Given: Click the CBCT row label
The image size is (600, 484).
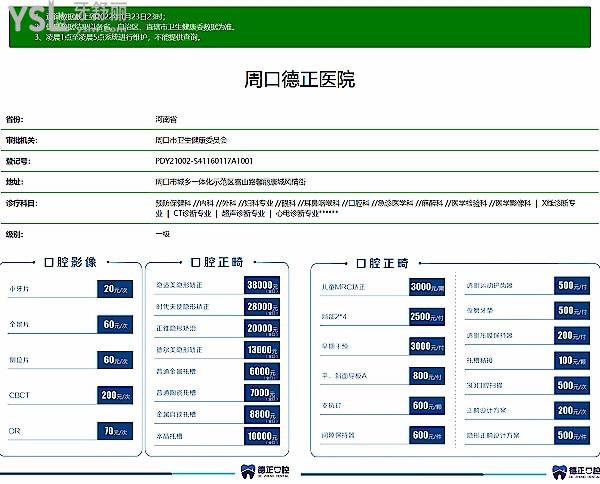Looking at the screenshot, I should [19, 395].
